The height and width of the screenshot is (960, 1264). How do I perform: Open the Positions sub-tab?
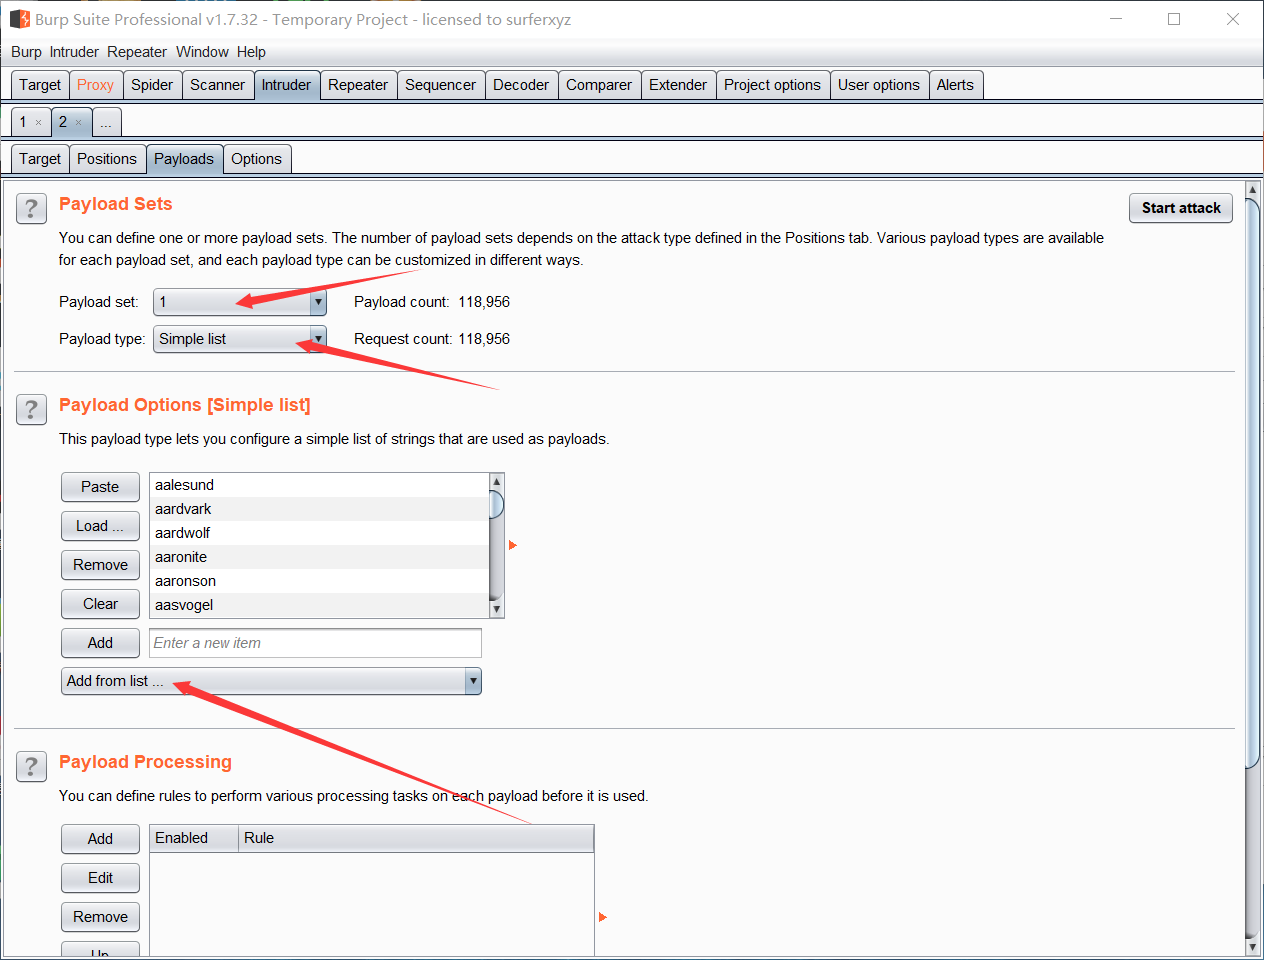(x=107, y=159)
